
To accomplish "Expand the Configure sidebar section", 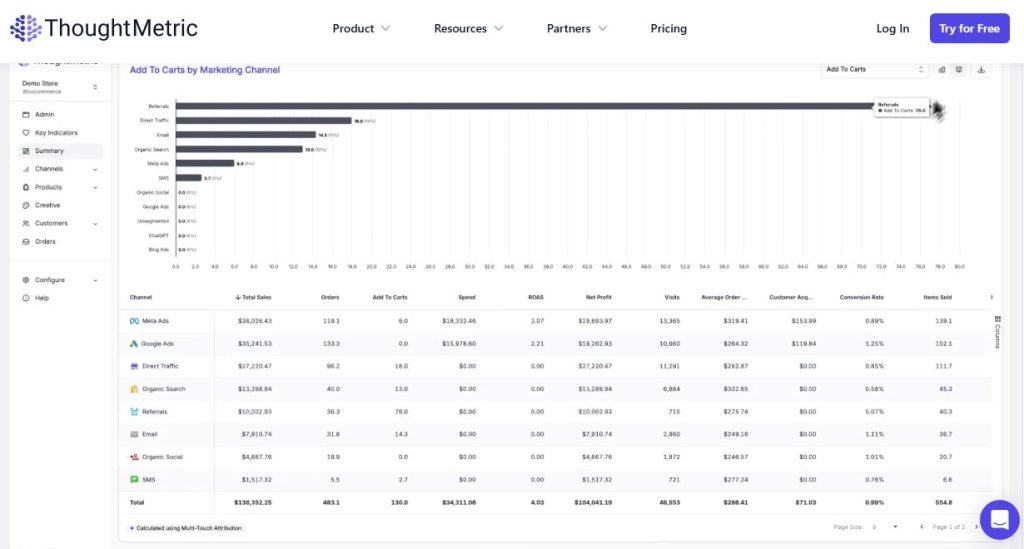I will (x=95, y=280).
